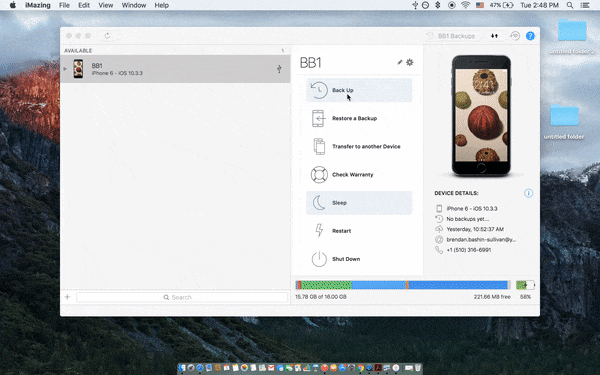Select Transfer to another Device
Image resolution: width=600 pixels, height=375 pixels.
(x=359, y=147)
